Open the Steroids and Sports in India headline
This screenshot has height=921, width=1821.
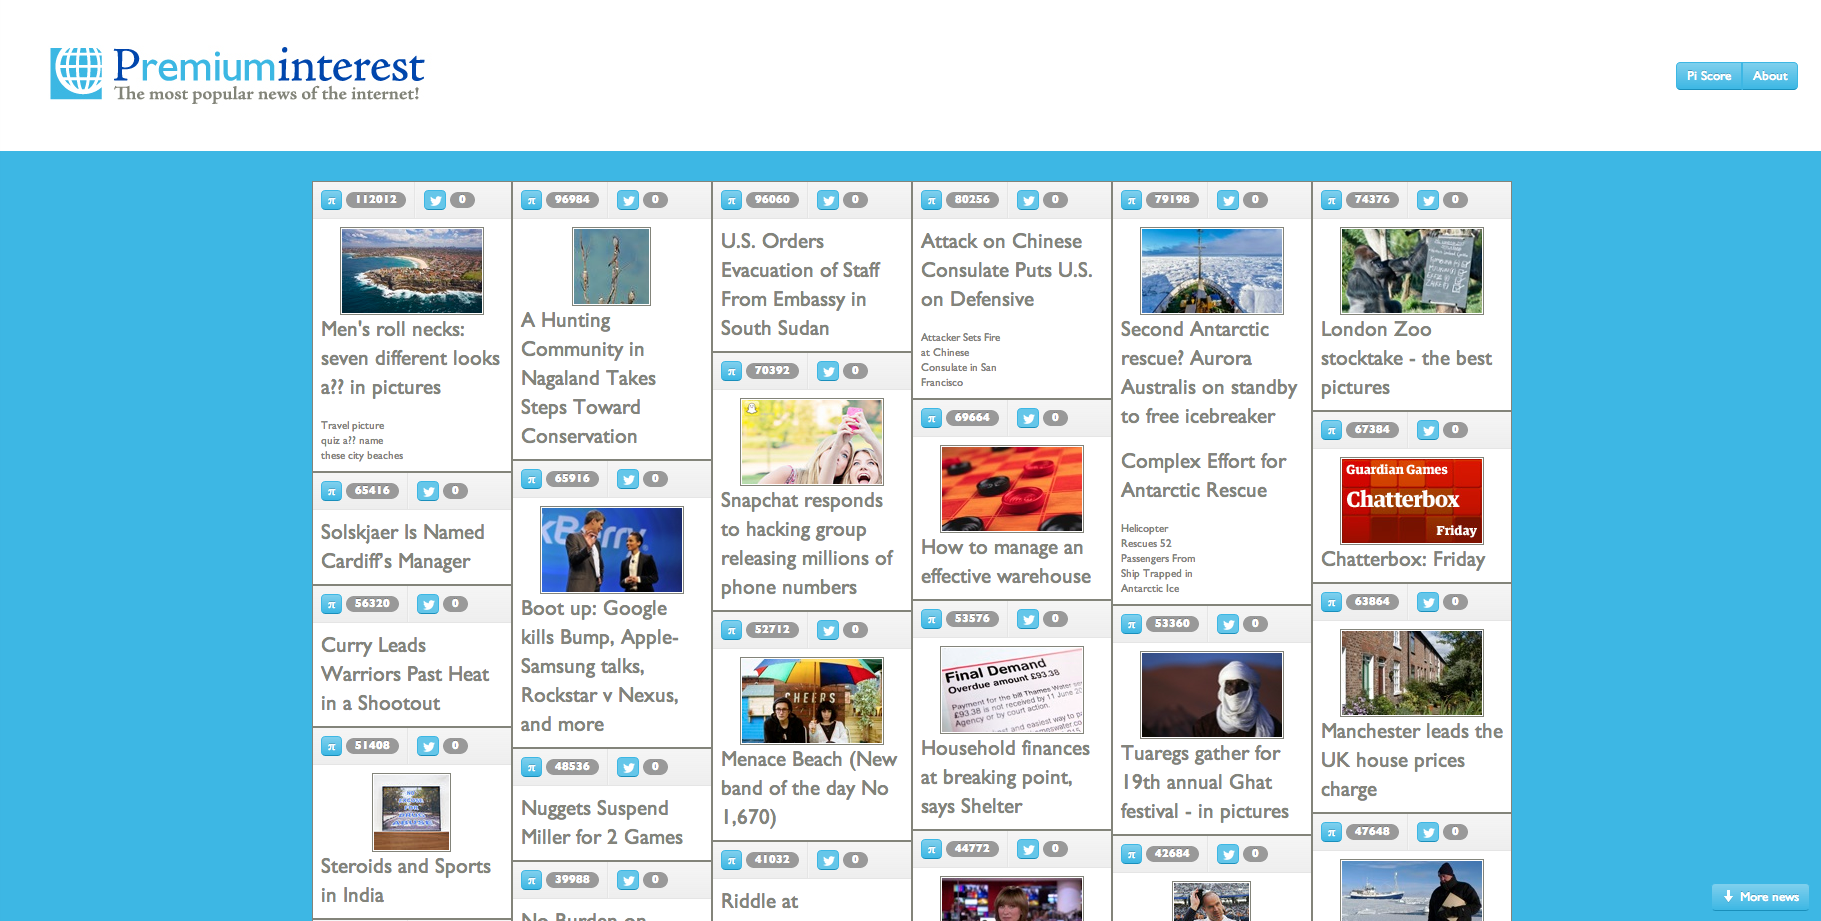coord(406,880)
